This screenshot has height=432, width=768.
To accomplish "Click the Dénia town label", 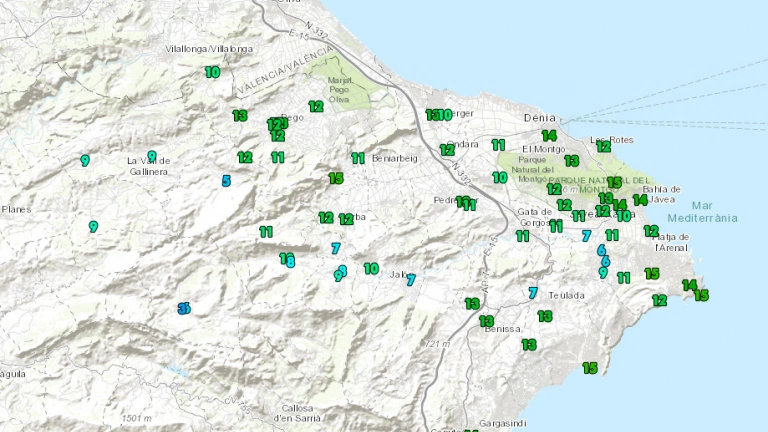I will click(539, 118).
